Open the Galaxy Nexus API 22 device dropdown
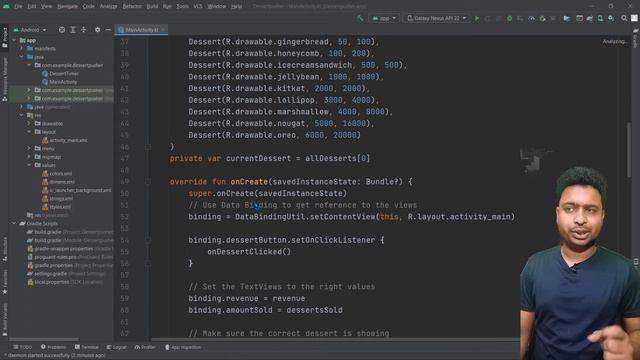 click(436, 18)
